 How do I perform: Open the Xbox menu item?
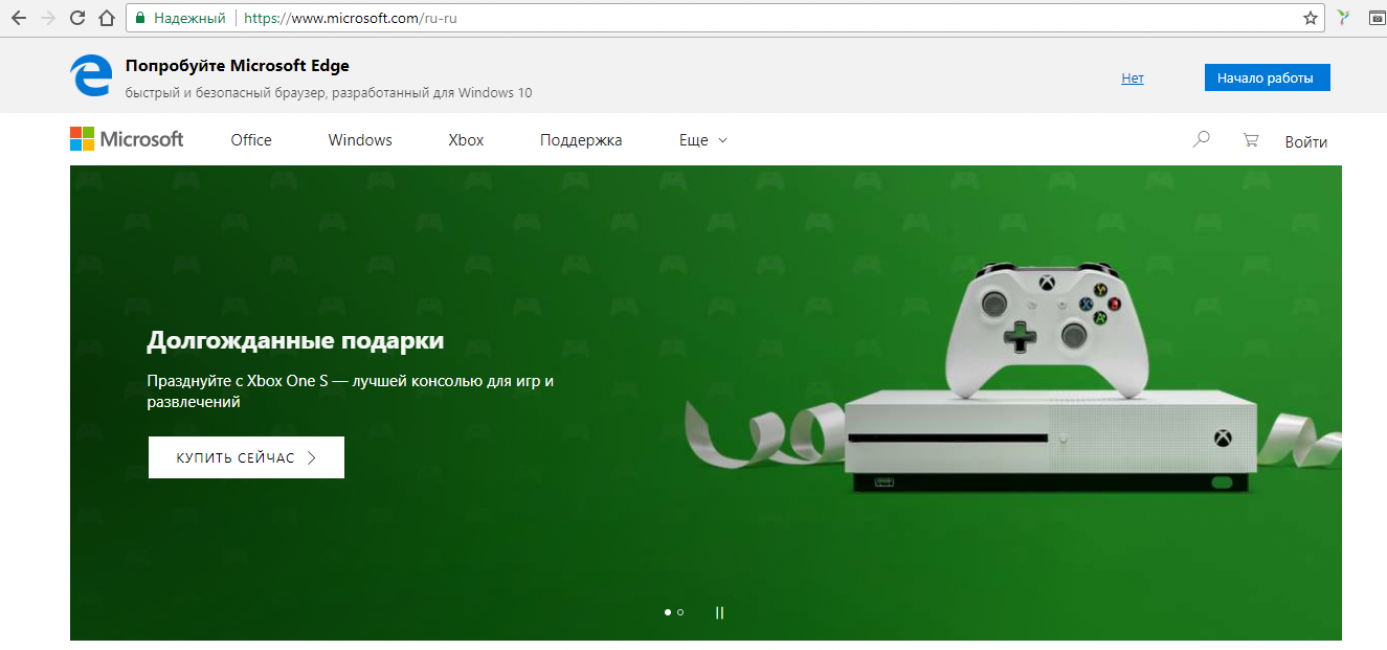(x=466, y=141)
